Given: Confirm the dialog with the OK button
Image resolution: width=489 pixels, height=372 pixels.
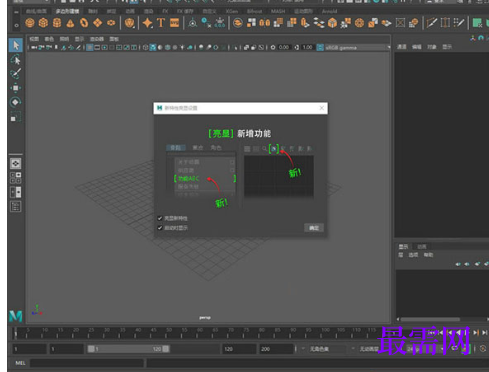Looking at the screenshot, I should [x=314, y=228].
